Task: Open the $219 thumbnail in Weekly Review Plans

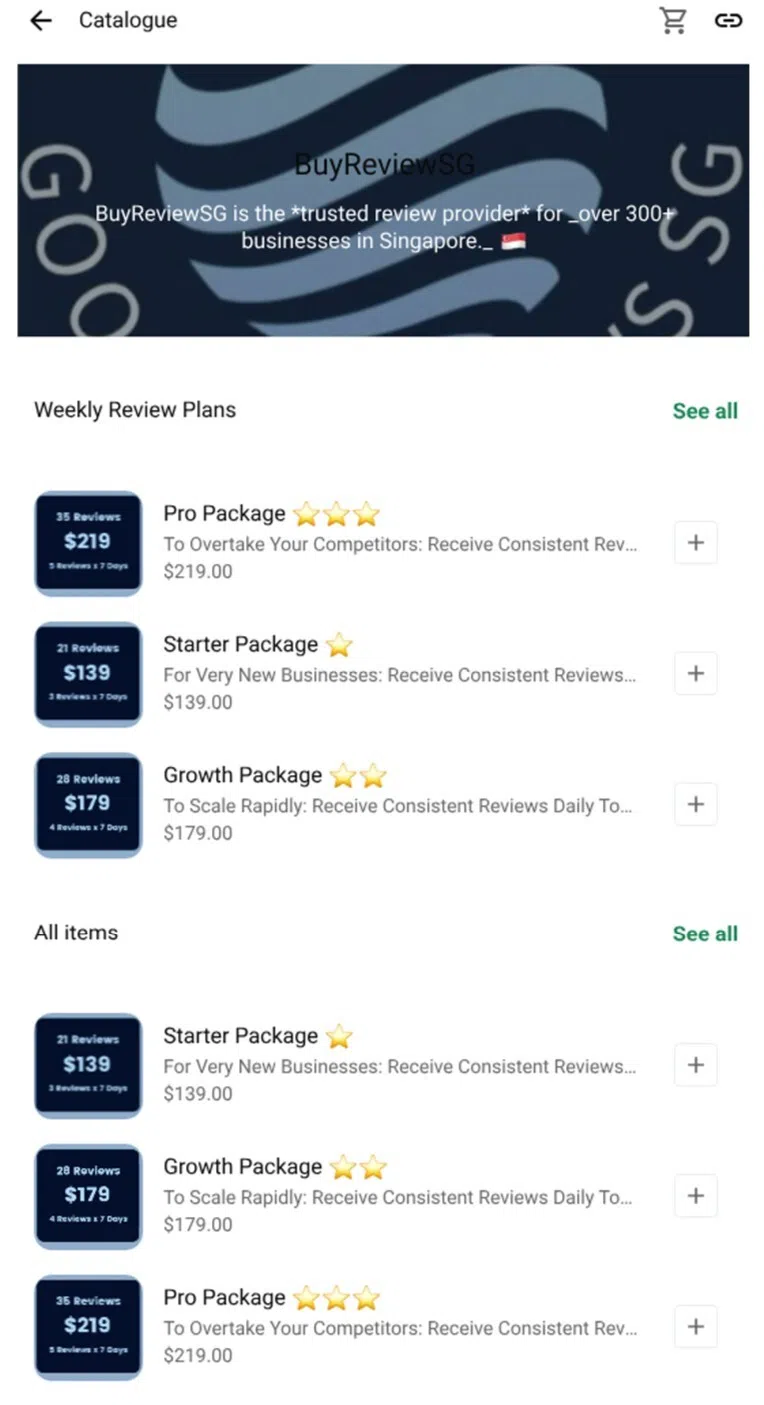Action: pyautogui.click(x=88, y=543)
